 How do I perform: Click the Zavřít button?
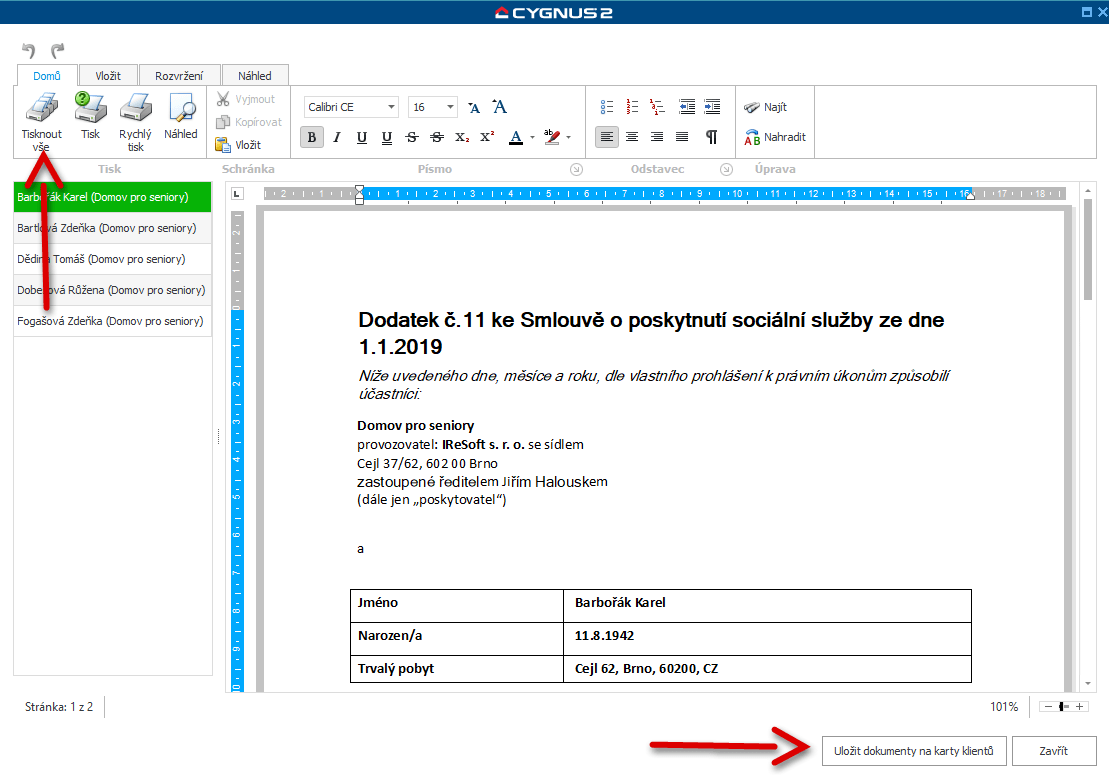click(x=1054, y=751)
